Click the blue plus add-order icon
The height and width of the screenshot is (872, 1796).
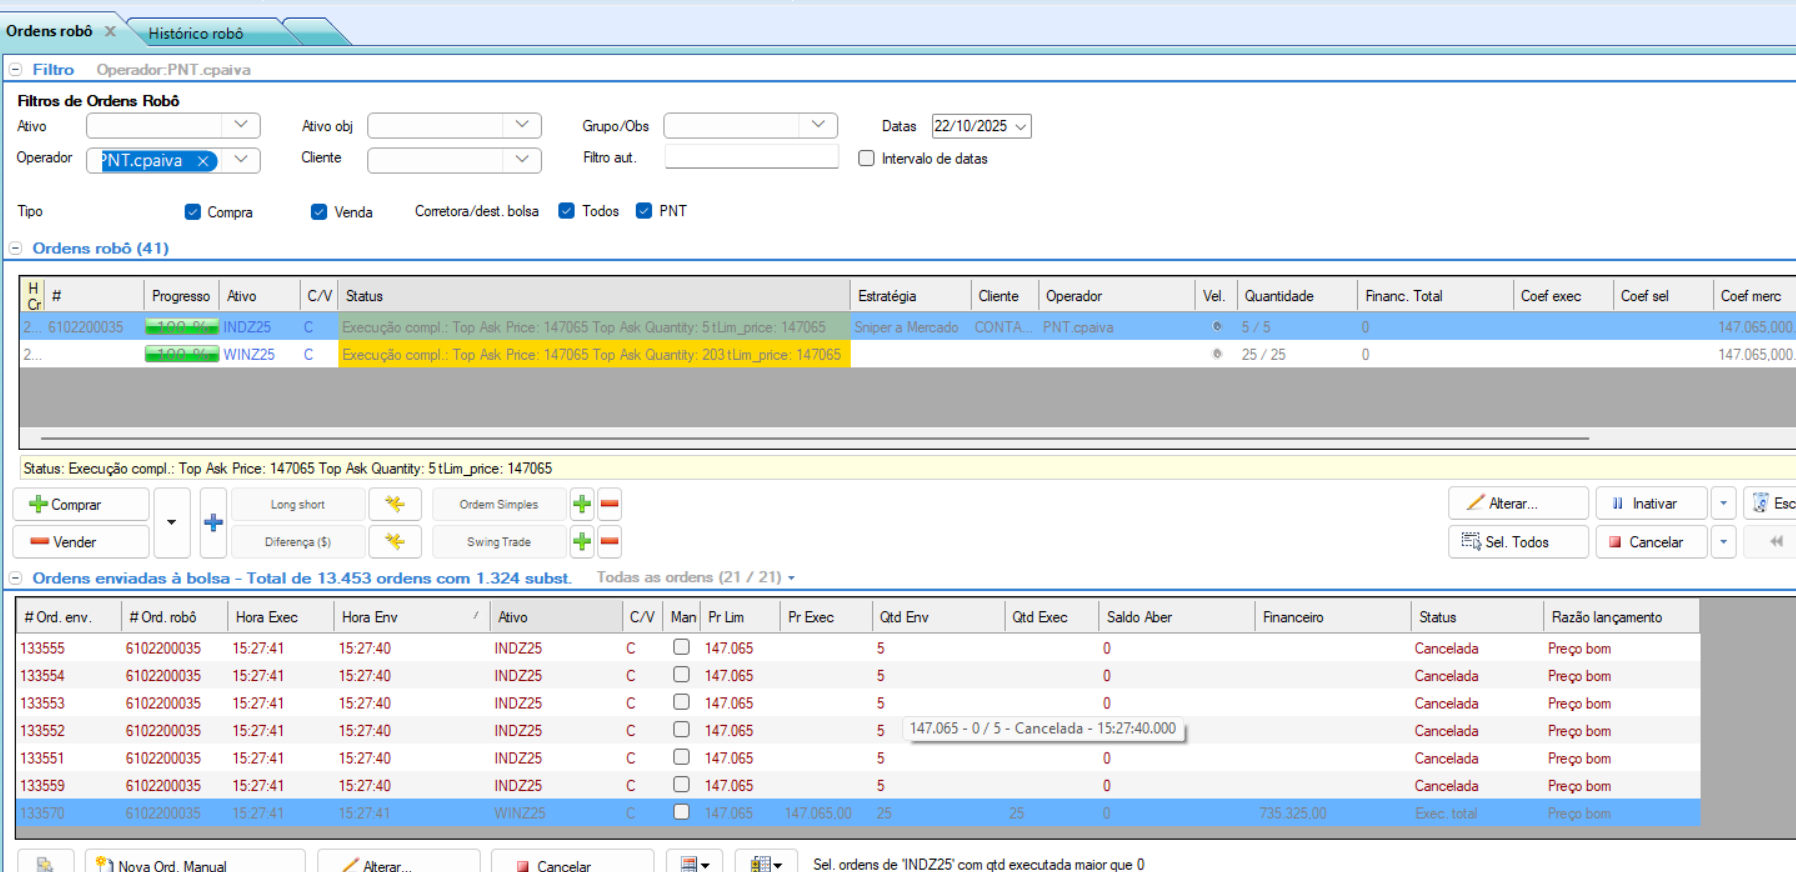pos(213,522)
